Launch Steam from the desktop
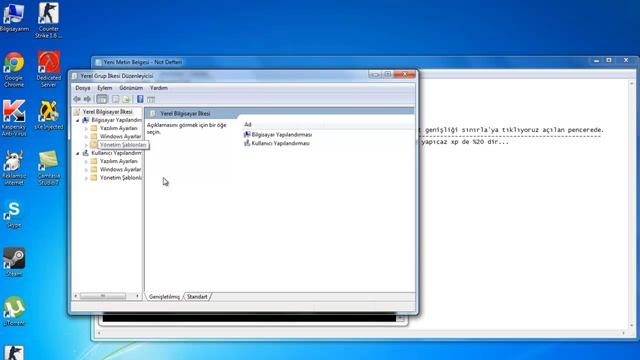Image resolution: width=640 pixels, height=360 pixels. 14,262
